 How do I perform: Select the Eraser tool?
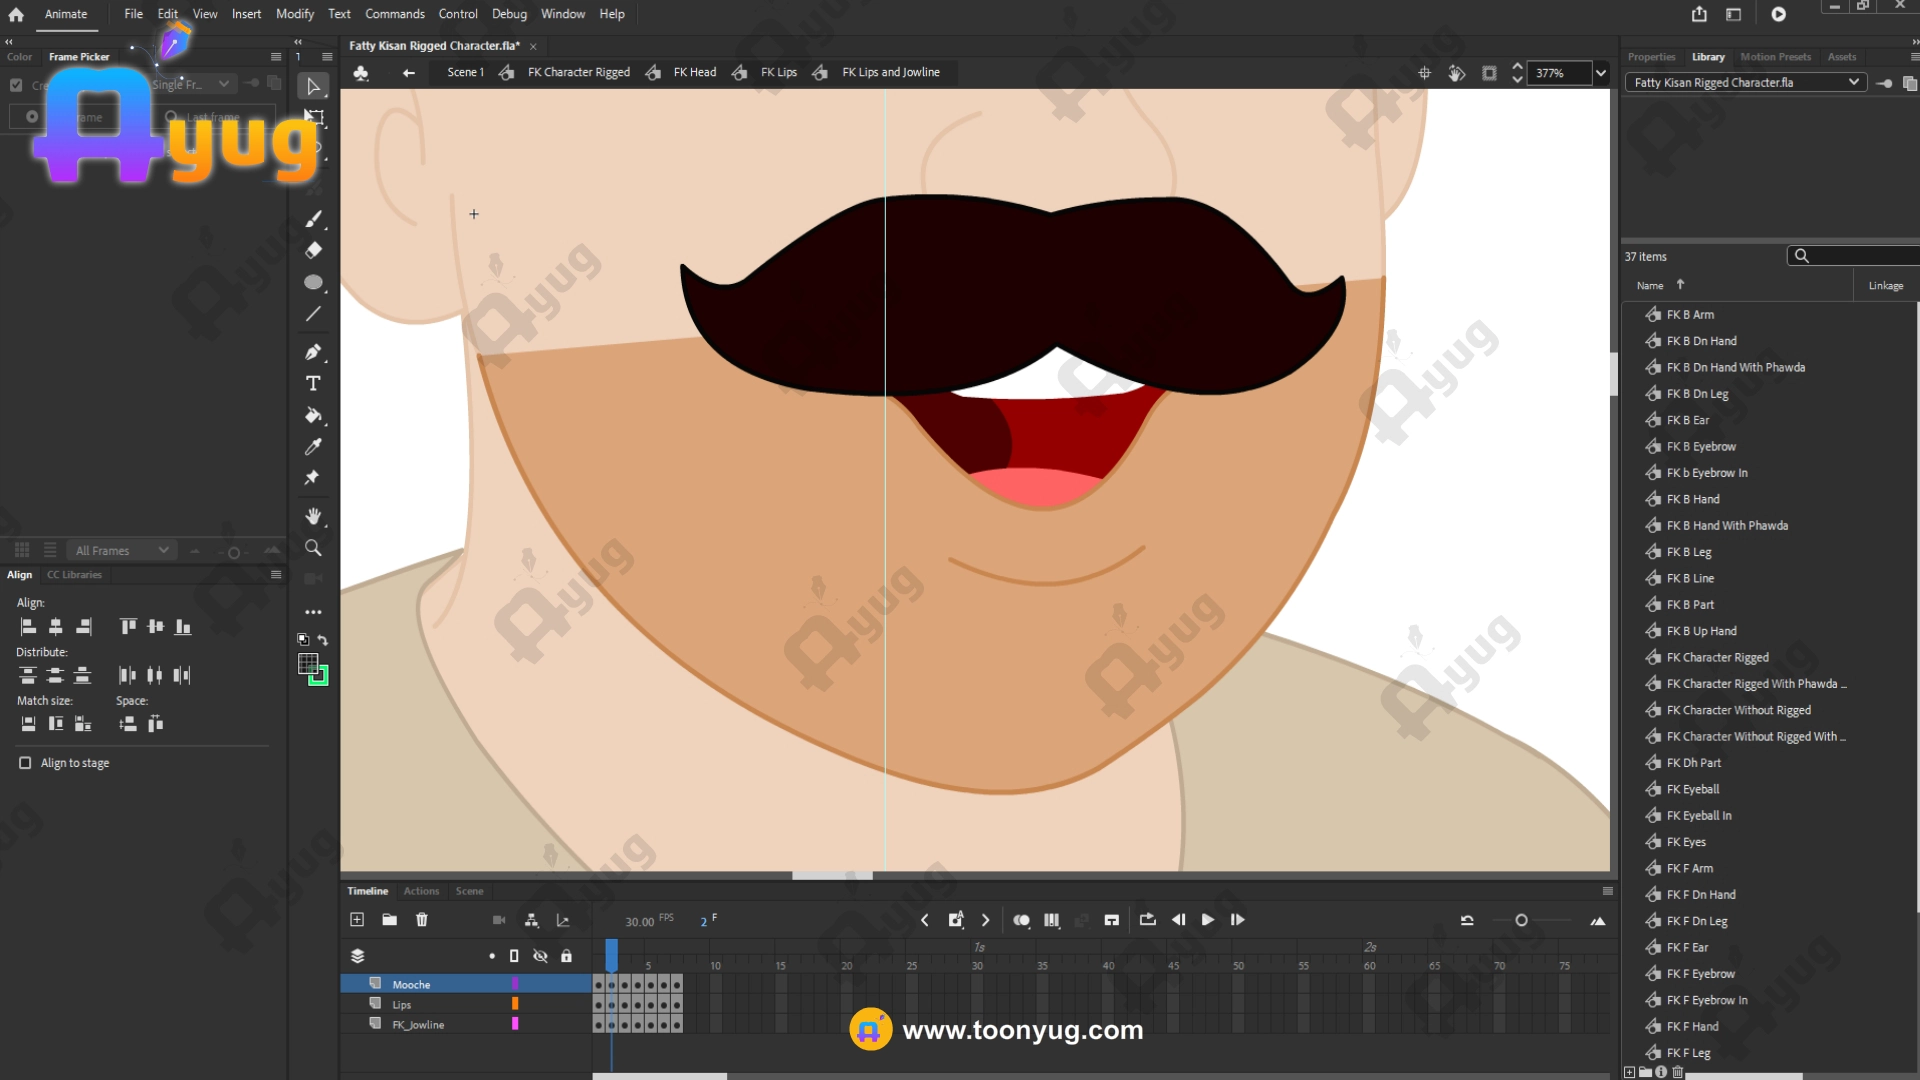pos(313,250)
